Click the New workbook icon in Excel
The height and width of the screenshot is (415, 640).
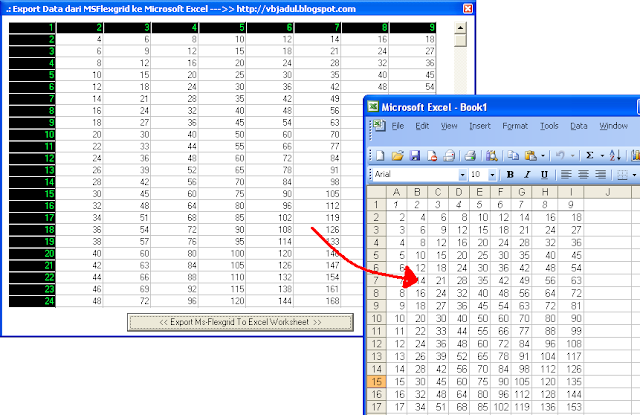click(380, 155)
